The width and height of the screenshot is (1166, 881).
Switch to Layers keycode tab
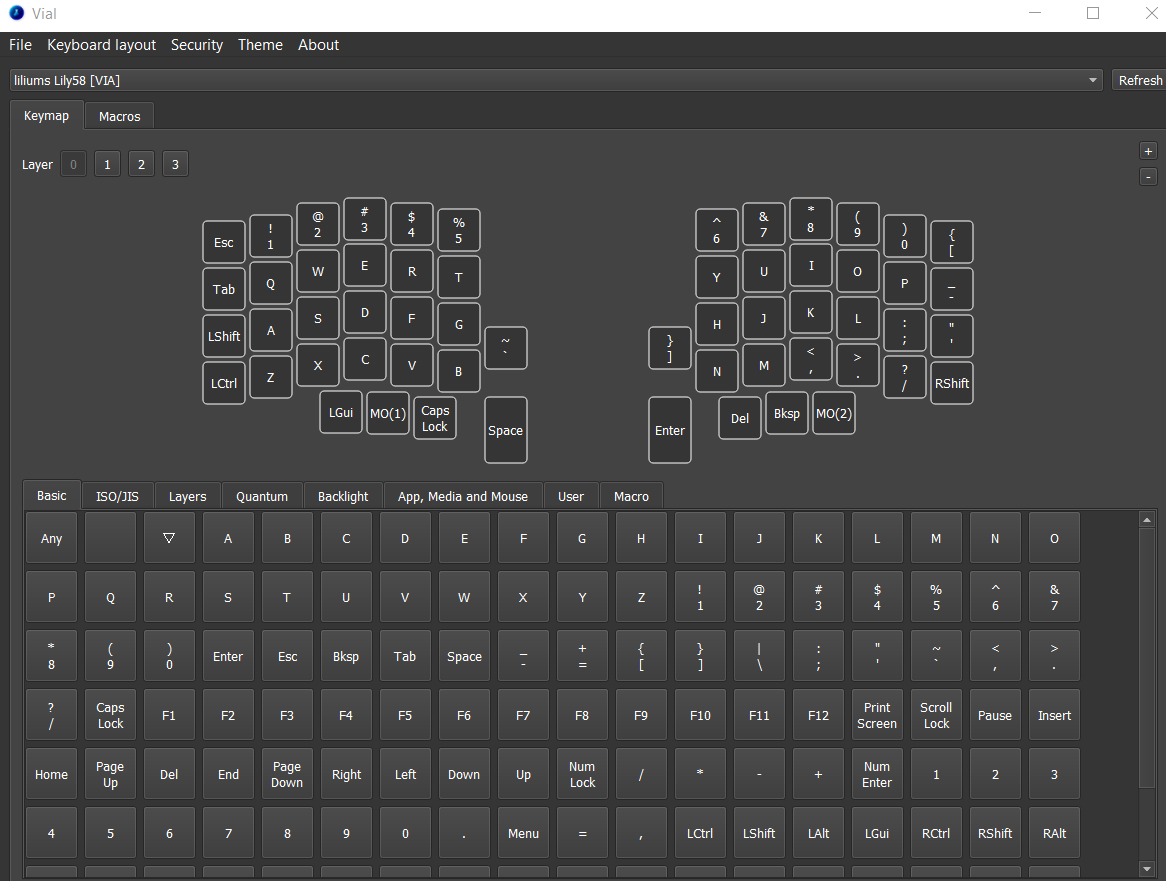click(x=187, y=496)
